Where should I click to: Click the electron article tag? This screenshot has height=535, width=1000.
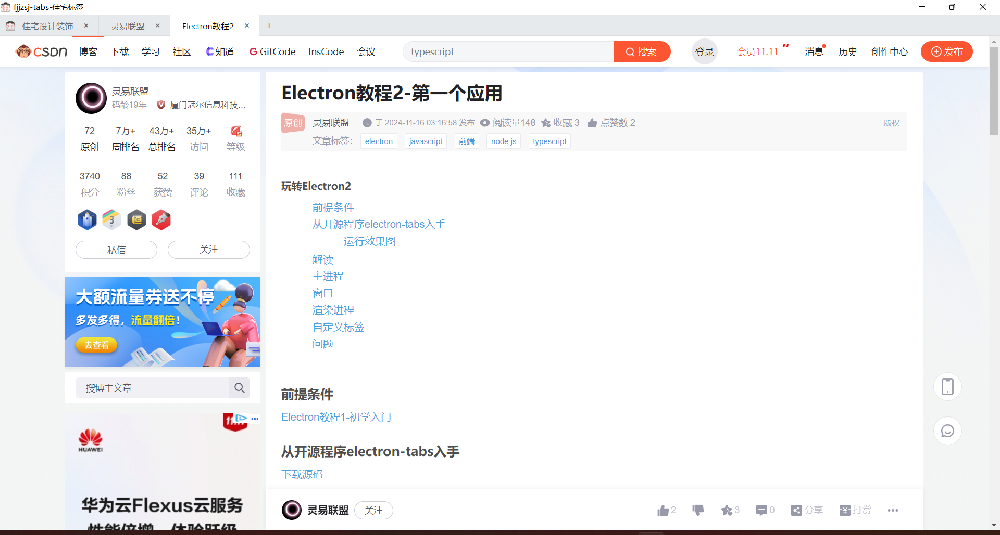pyautogui.click(x=379, y=141)
